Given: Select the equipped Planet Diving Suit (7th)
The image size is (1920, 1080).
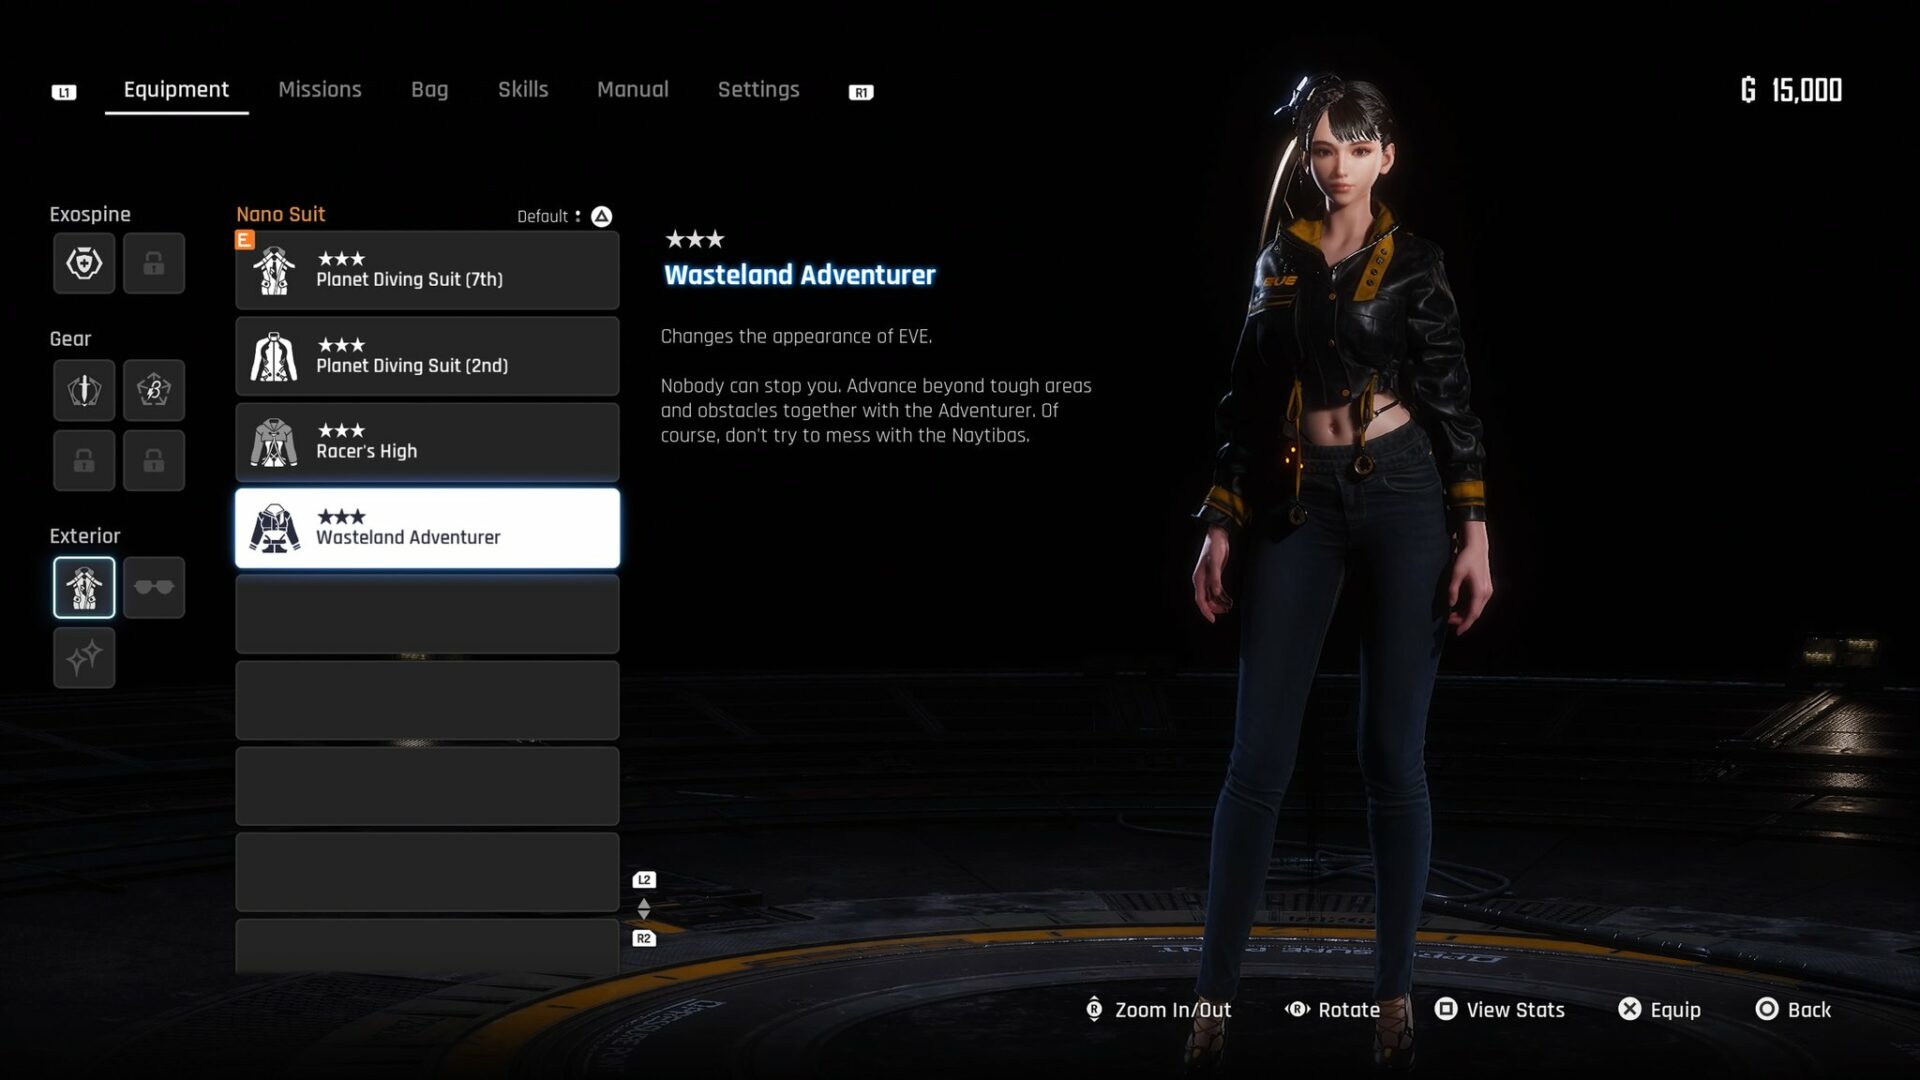Looking at the screenshot, I should [427, 270].
